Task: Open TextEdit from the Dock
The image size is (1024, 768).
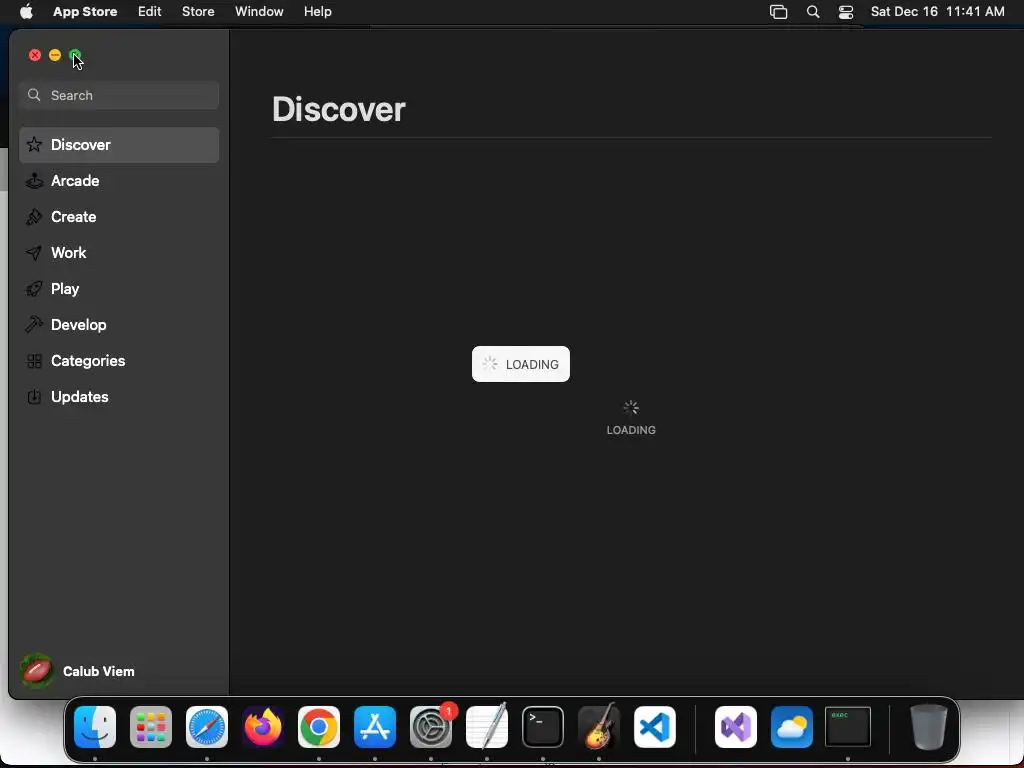Action: point(487,726)
